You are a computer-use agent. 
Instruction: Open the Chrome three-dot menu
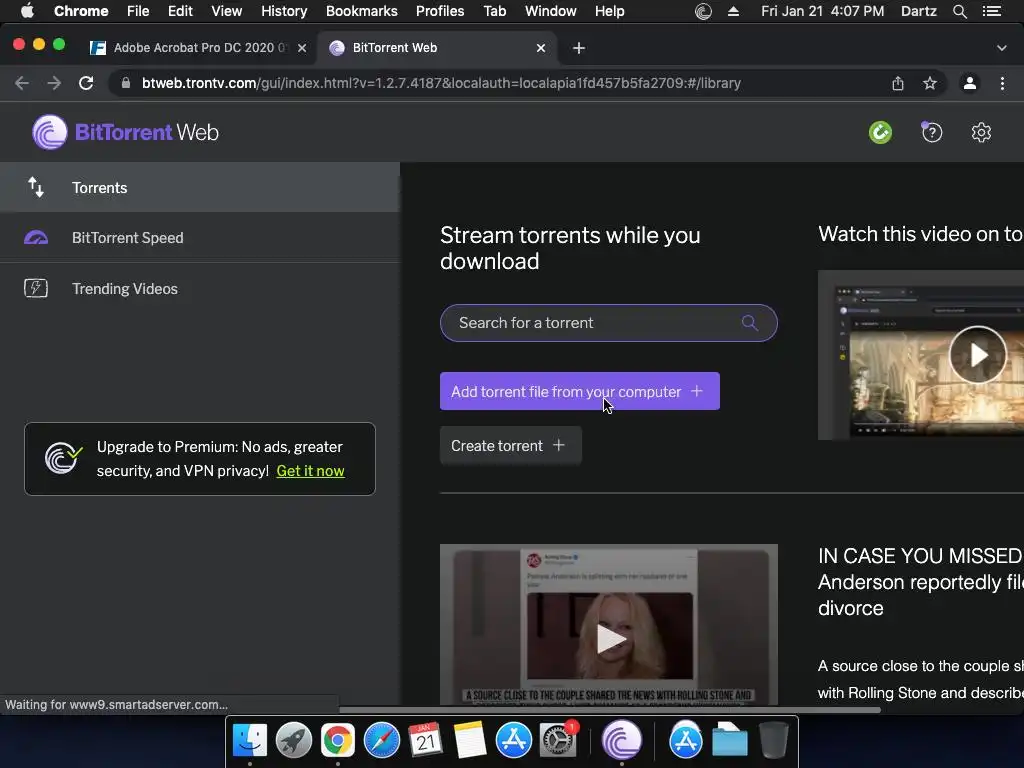1002,83
